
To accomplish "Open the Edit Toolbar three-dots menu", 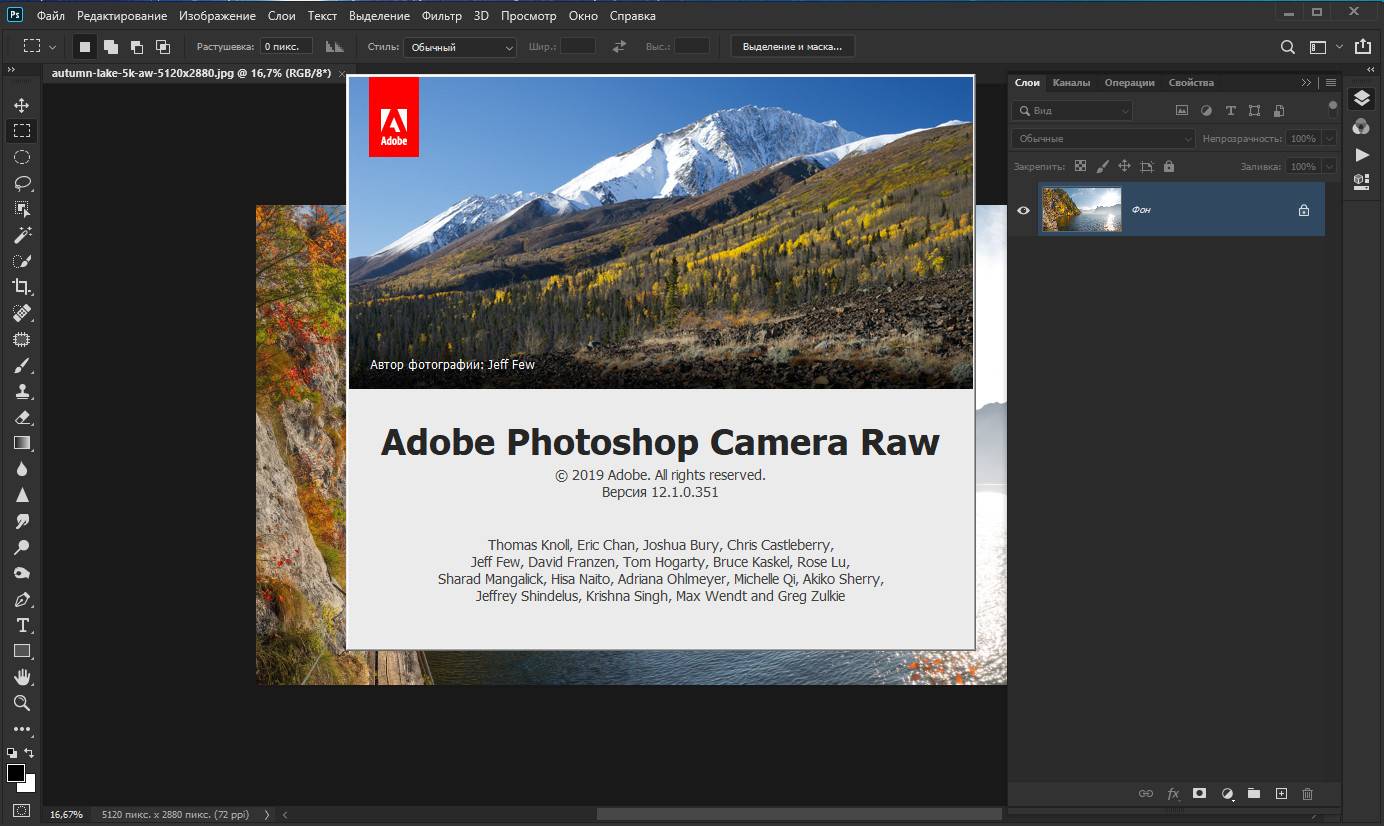I will [21, 729].
